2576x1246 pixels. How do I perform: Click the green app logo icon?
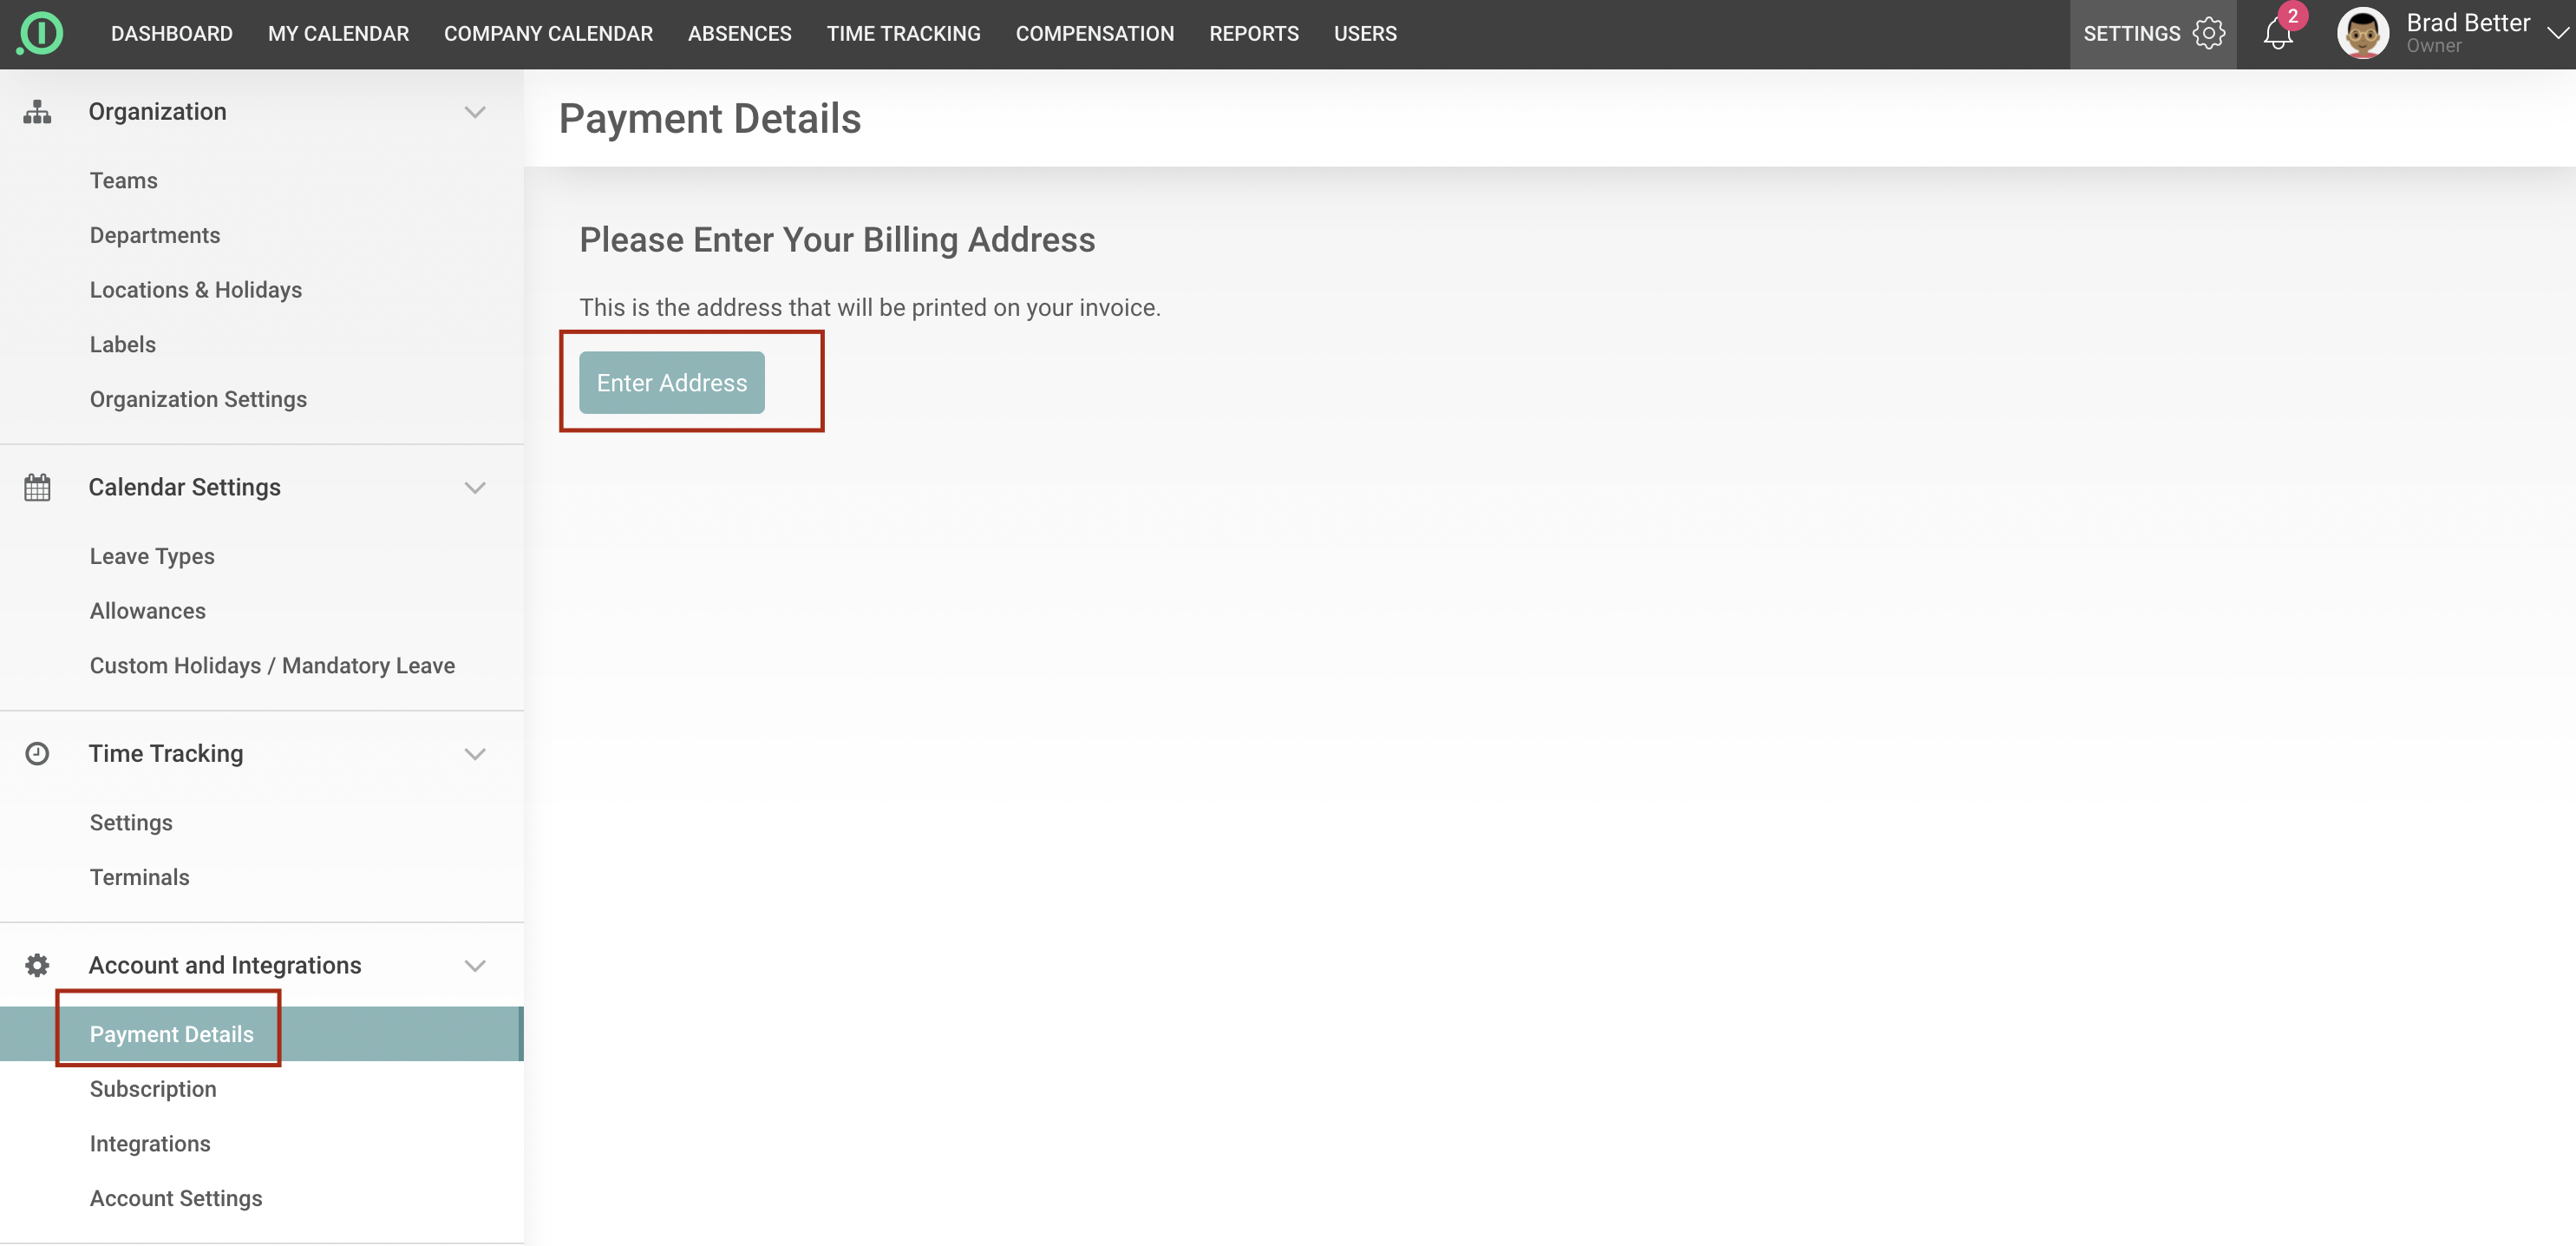[41, 33]
